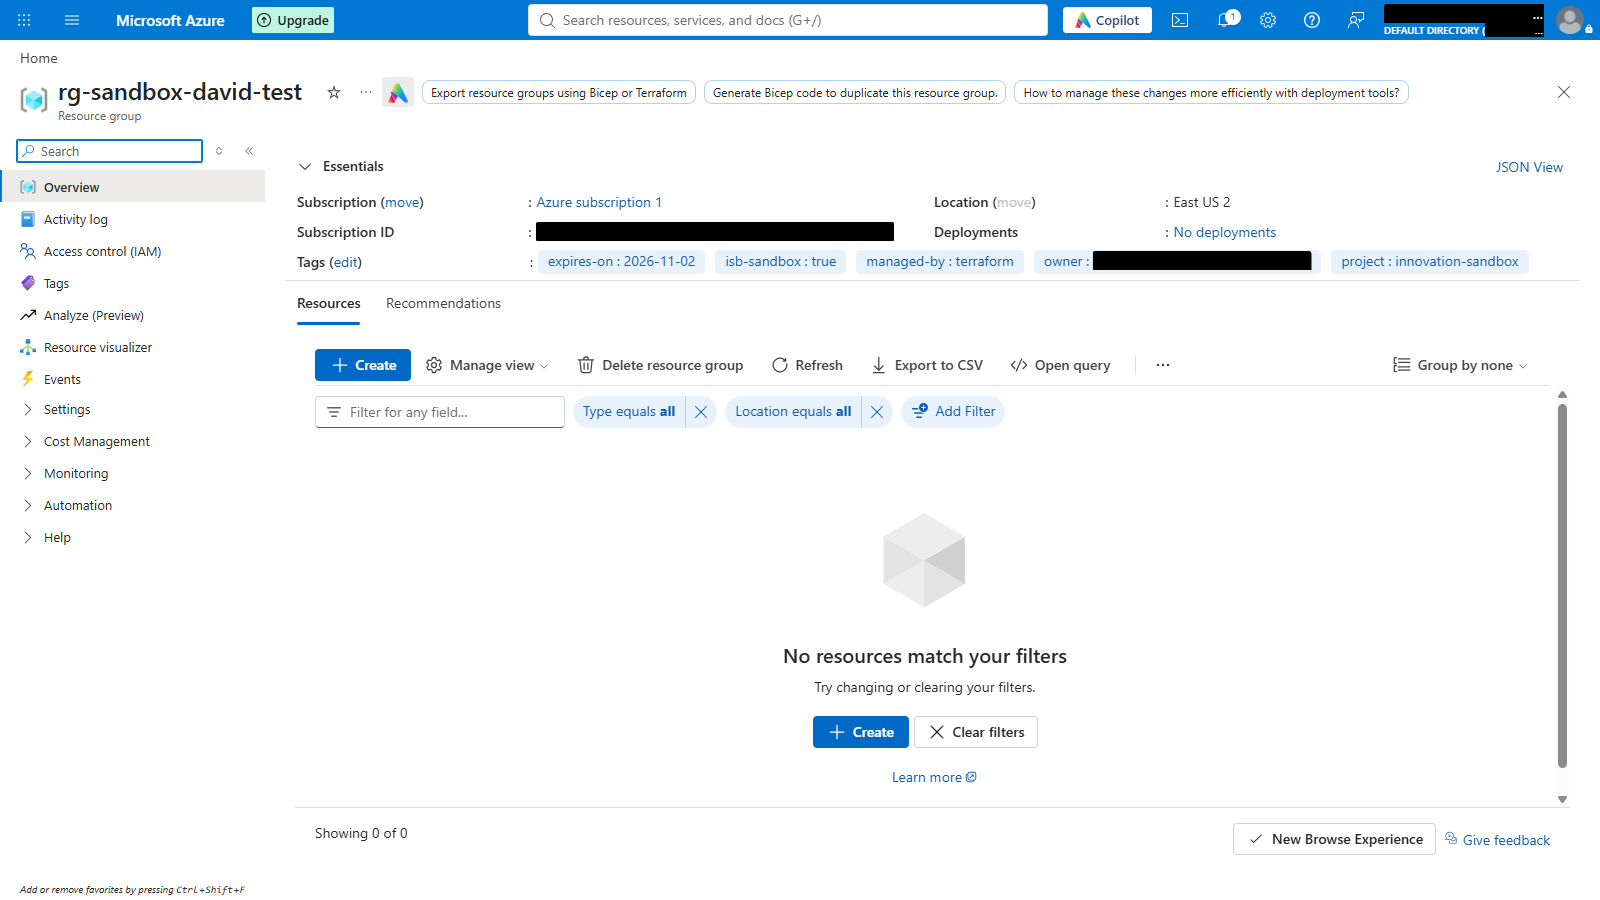The height and width of the screenshot is (900, 1600).
Task: Switch to the Recommendations tab
Action: pyautogui.click(x=443, y=304)
